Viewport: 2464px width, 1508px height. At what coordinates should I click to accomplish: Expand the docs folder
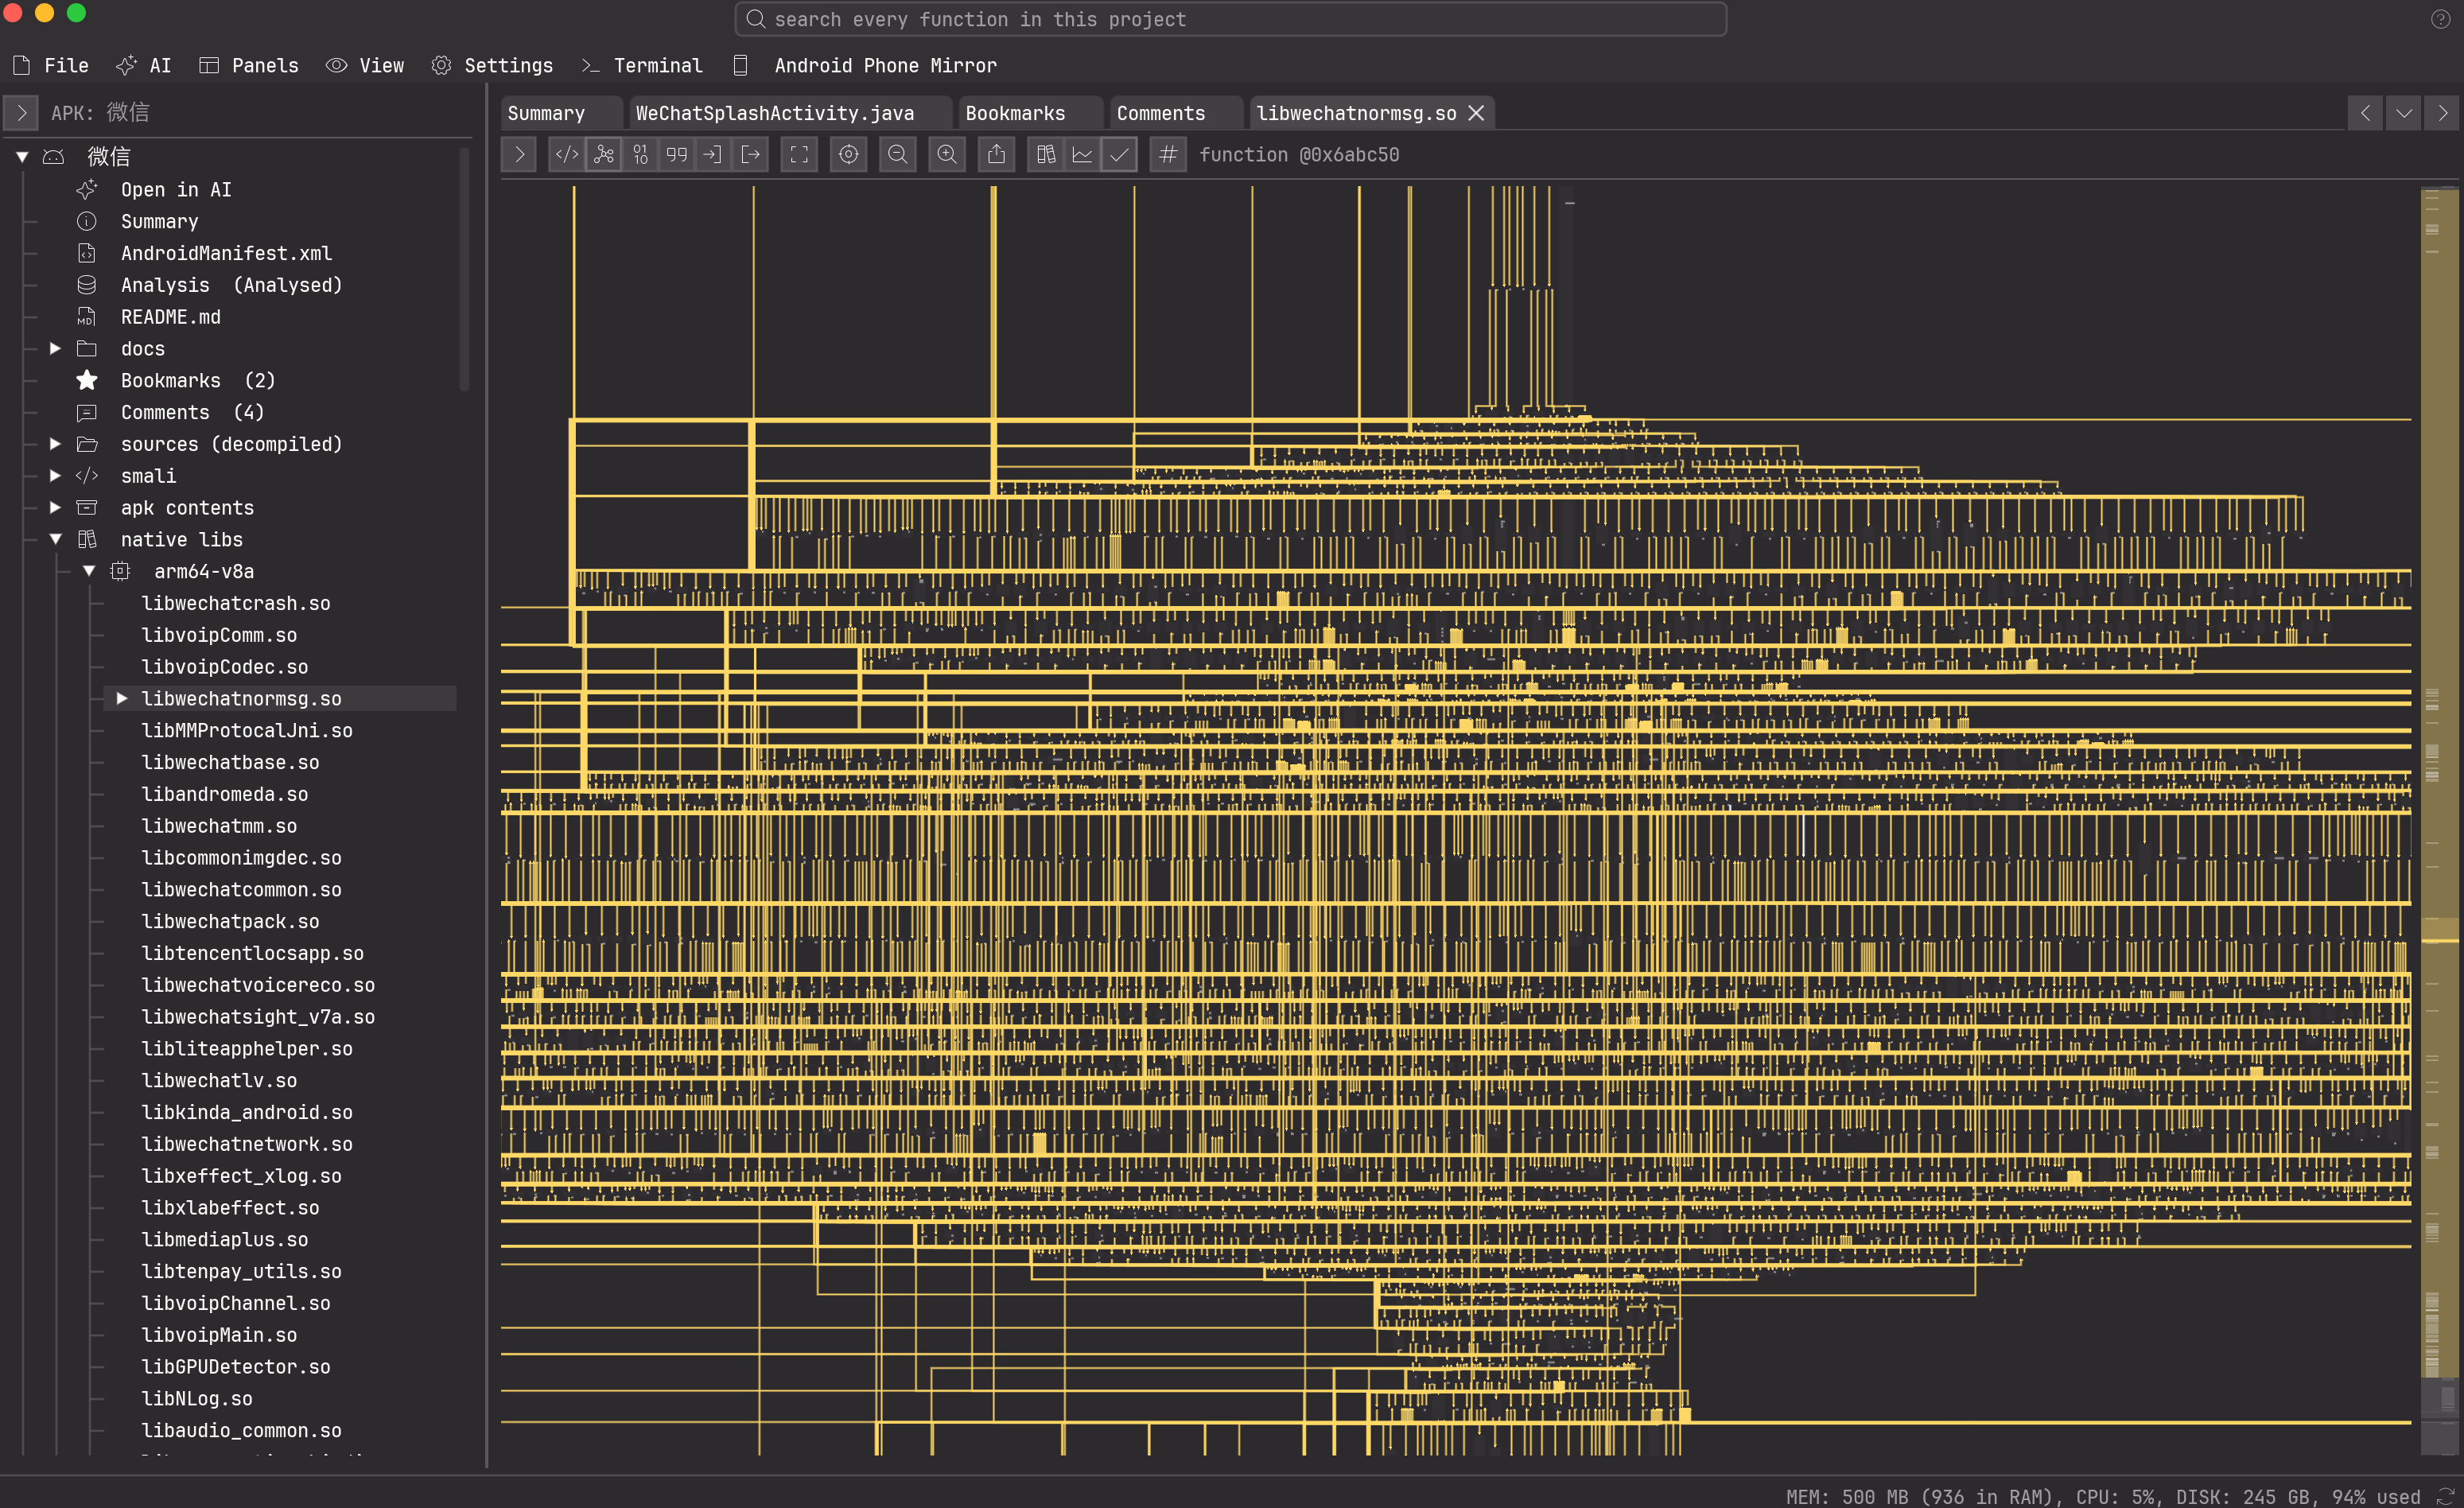(56, 348)
